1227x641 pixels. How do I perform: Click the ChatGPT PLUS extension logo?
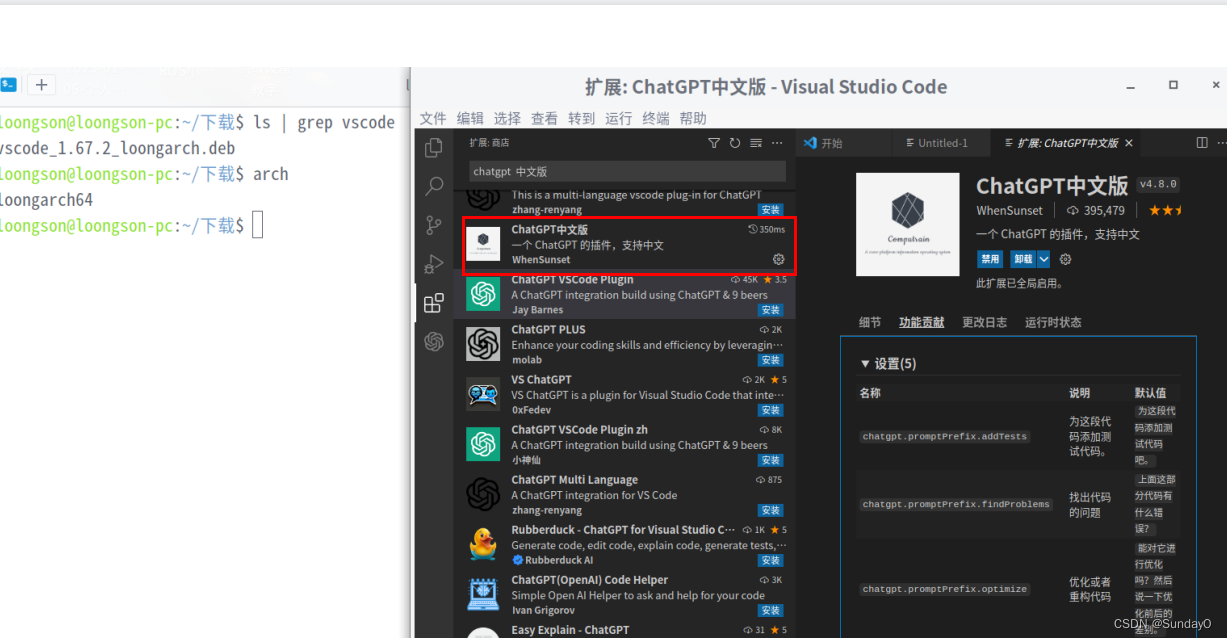(483, 344)
